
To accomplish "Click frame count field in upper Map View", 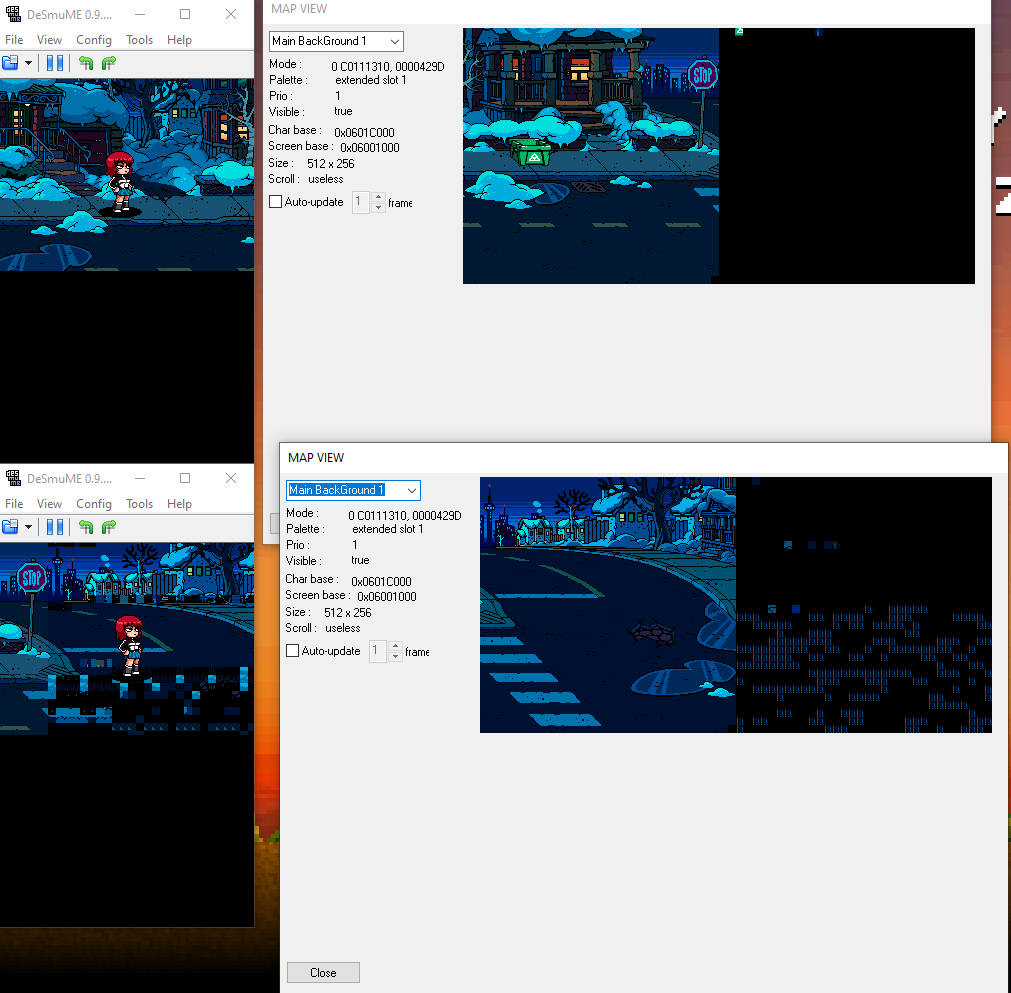I will click(360, 202).
